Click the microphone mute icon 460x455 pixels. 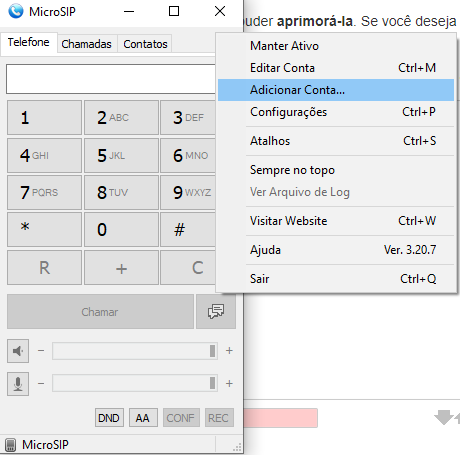pos(18,384)
